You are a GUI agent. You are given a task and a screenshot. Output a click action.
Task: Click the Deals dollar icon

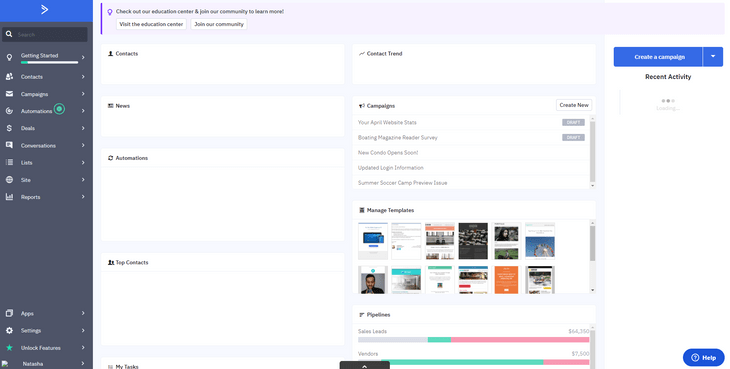tap(9, 128)
